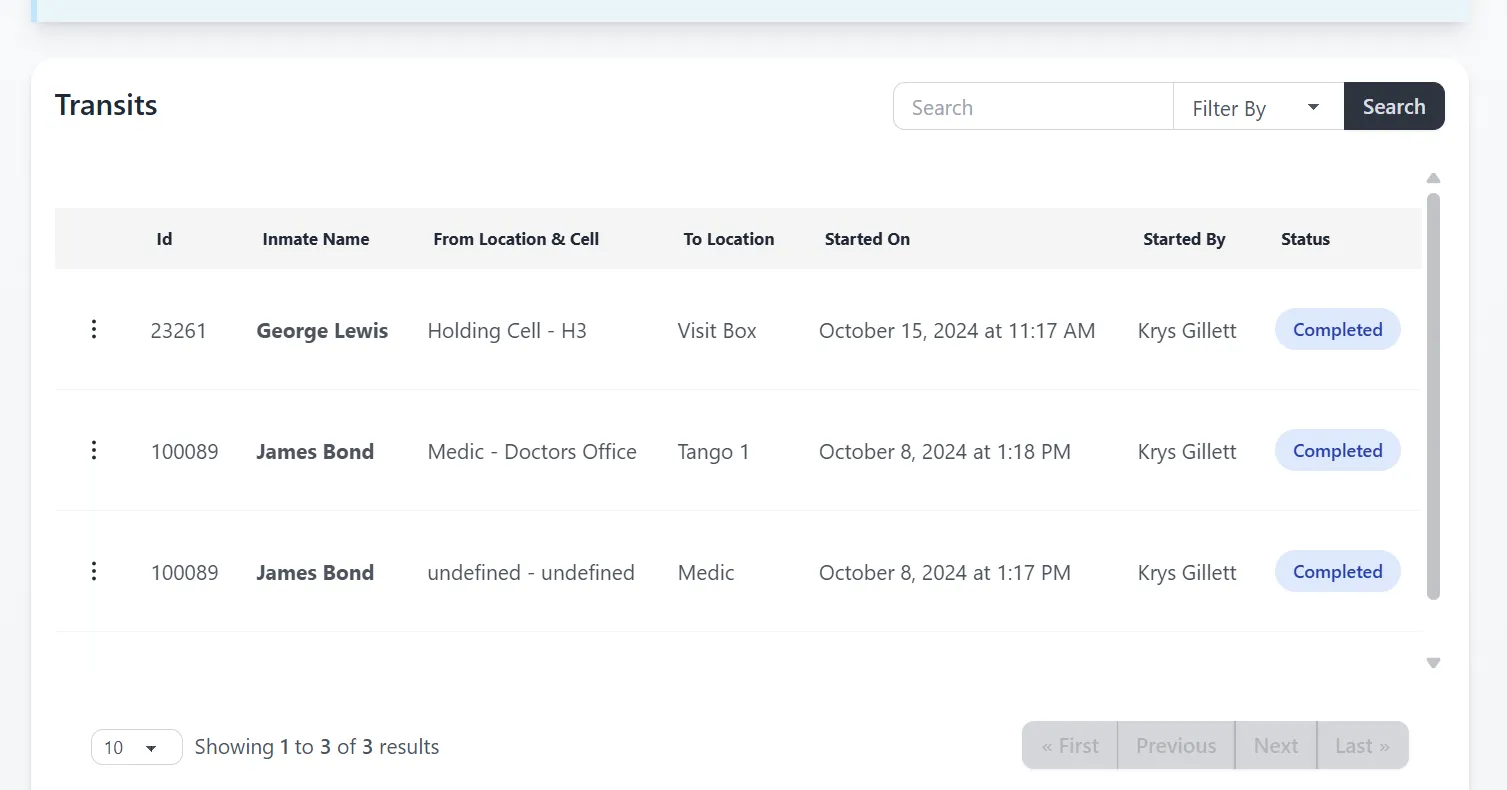Viewport: 1507px width, 790px height.
Task: Click the Next pagination button
Action: 1276,746
